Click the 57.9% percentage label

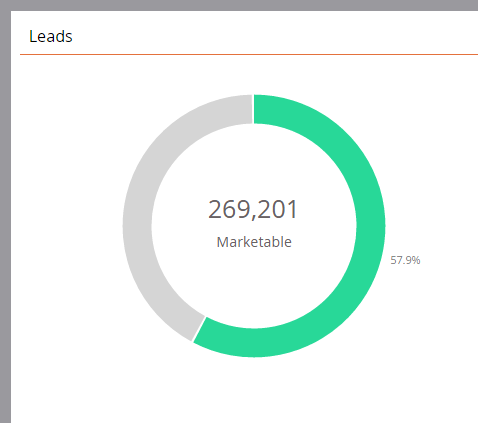(x=405, y=260)
